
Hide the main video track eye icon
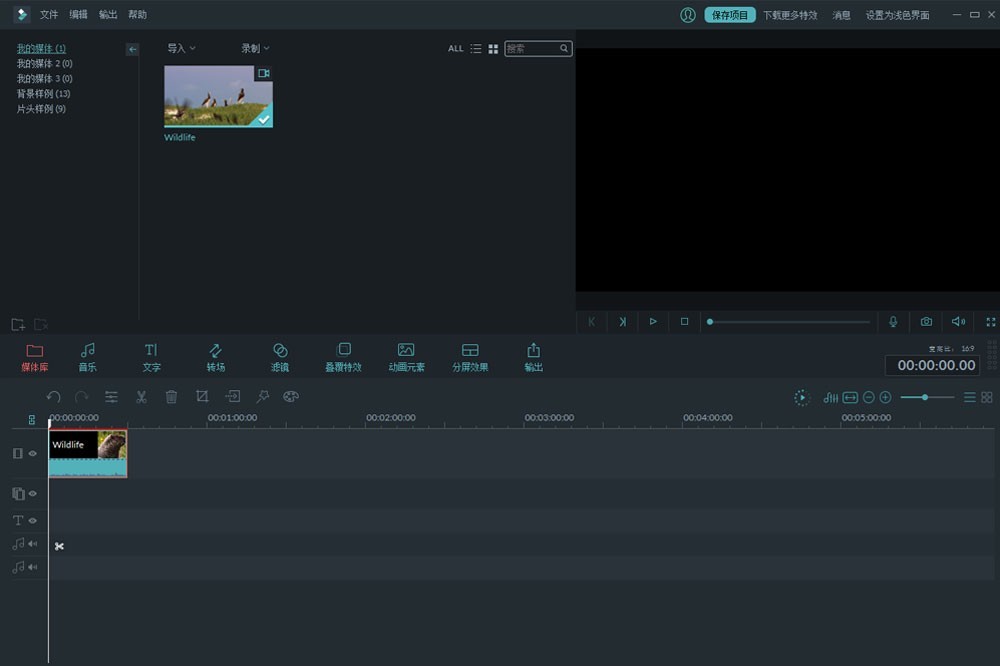coord(33,454)
